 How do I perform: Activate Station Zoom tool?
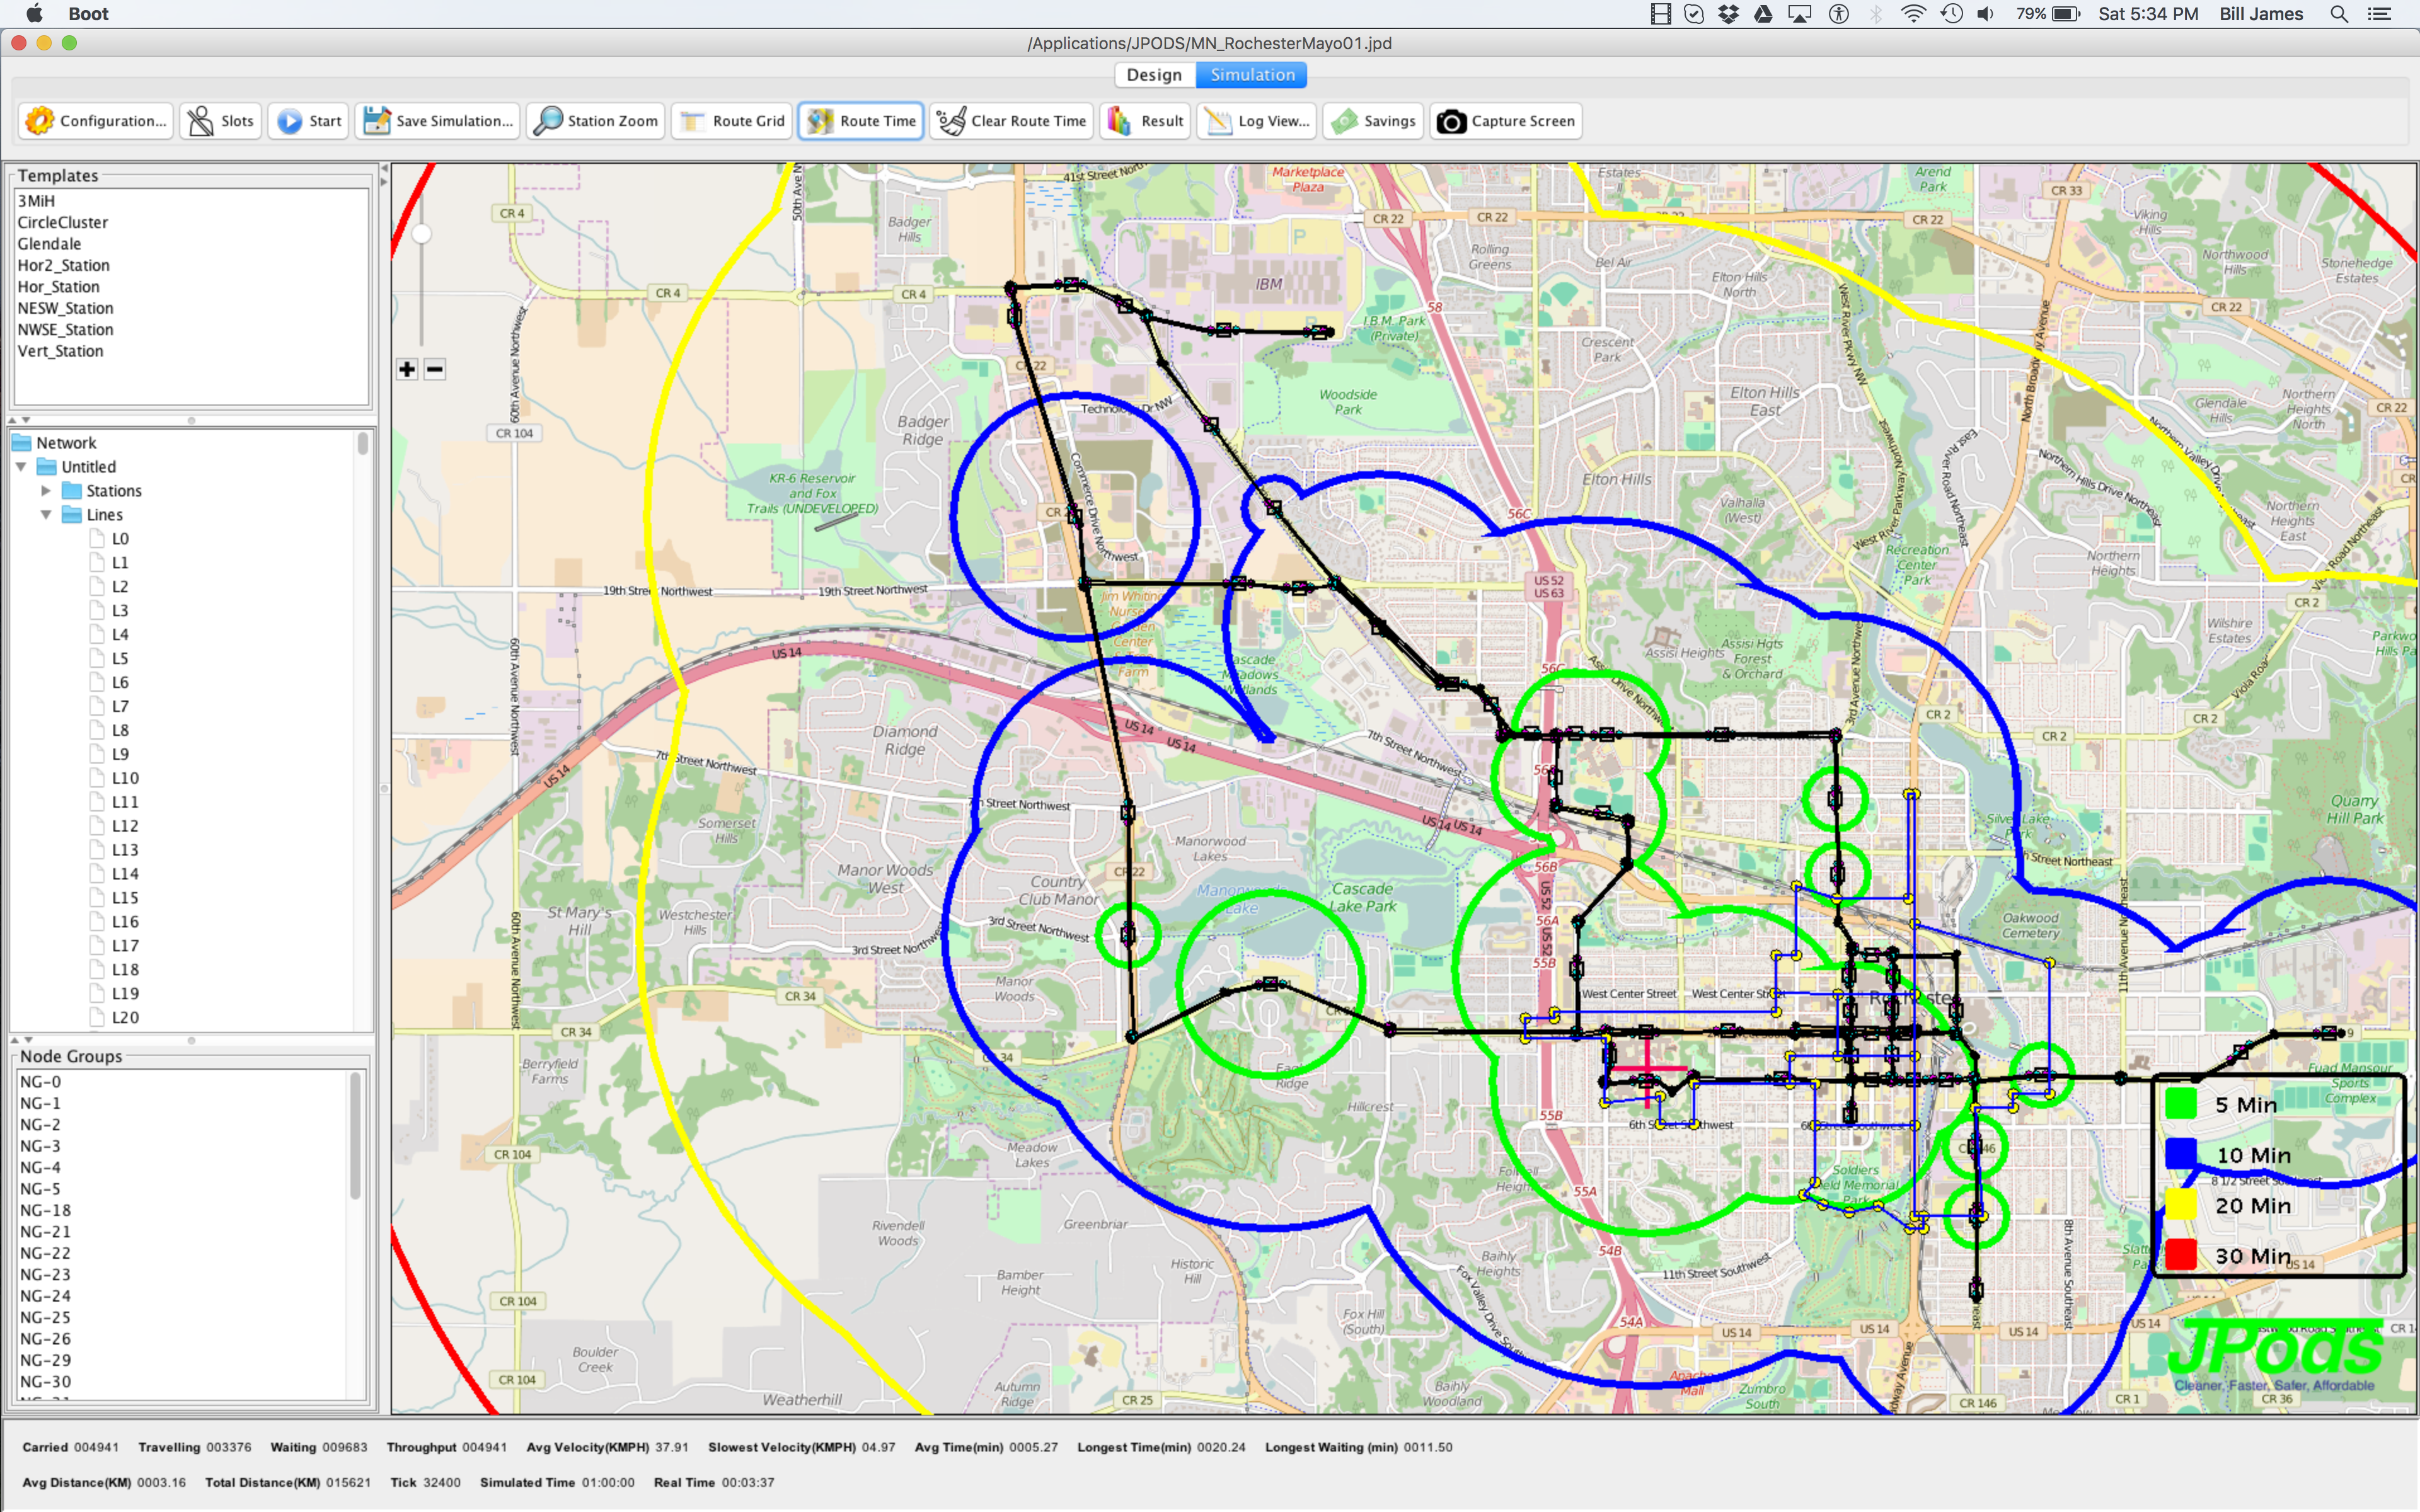tap(596, 121)
